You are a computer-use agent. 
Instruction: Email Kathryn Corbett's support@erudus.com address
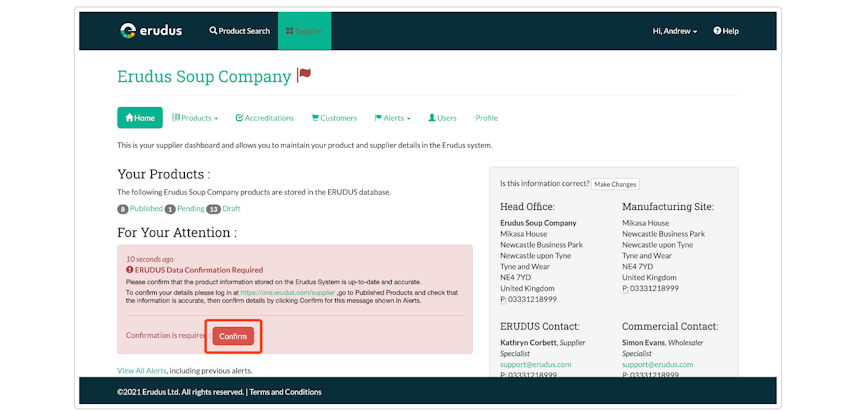[x=536, y=364]
